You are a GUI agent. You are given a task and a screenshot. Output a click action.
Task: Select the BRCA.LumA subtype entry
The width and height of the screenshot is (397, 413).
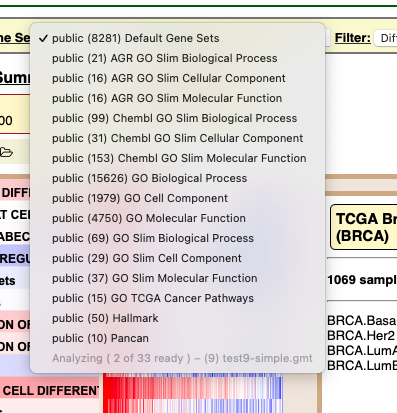(362, 351)
